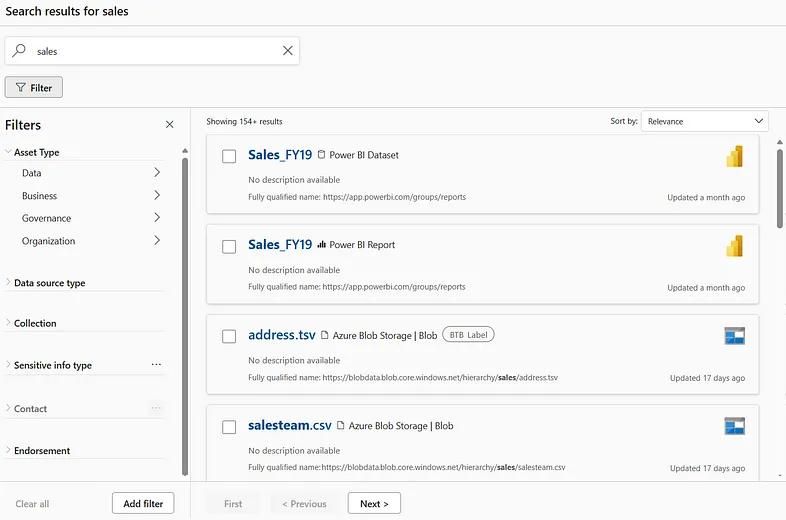The image size is (786, 520).
Task: Click the Blob Storage icon on salesteam.csv card
Action: (x=734, y=426)
